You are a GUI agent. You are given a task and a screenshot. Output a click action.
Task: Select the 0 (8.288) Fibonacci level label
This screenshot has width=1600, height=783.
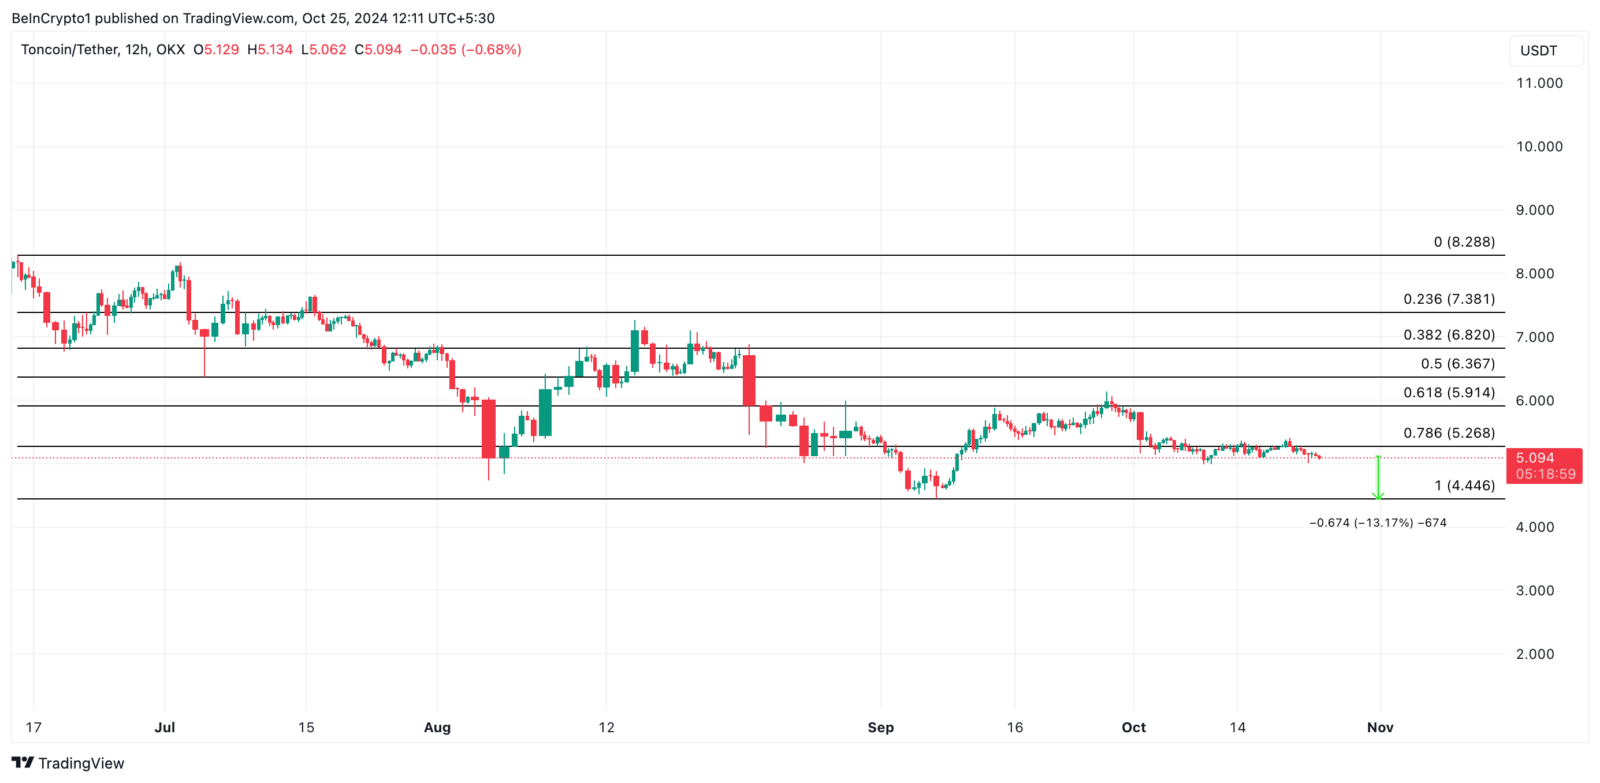point(1464,242)
